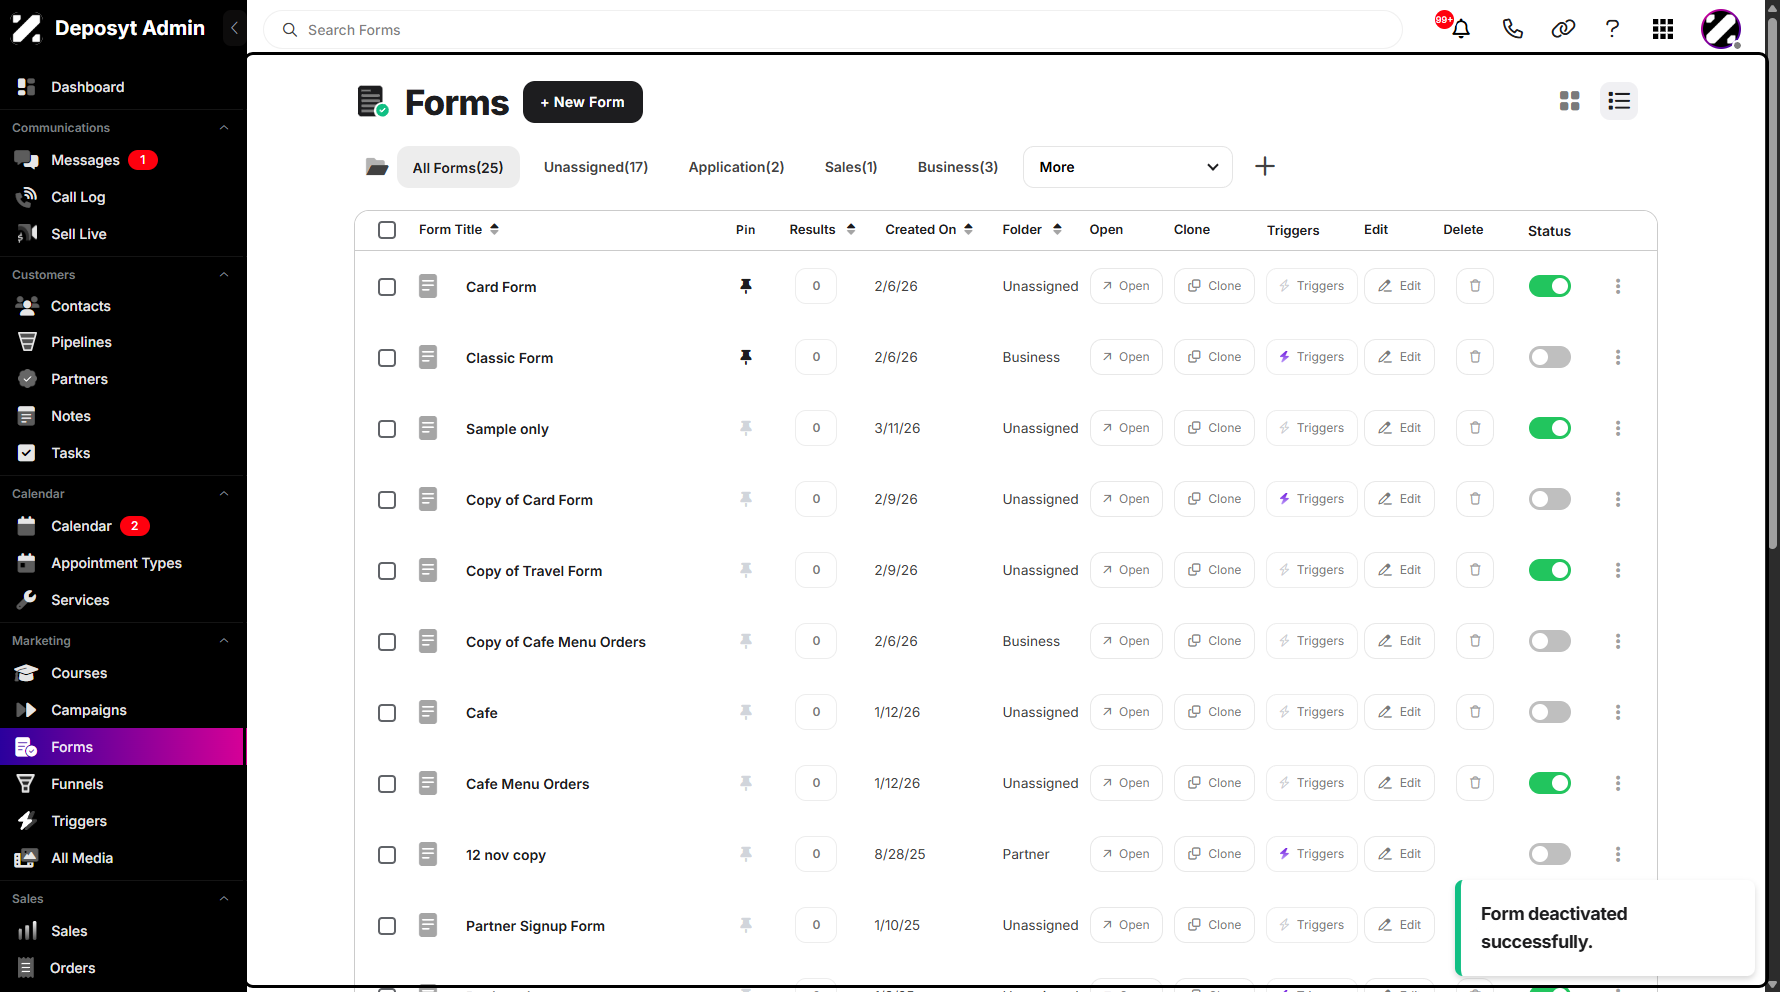Click the phone dialer icon in header
The width and height of the screenshot is (1780, 992).
point(1513,29)
